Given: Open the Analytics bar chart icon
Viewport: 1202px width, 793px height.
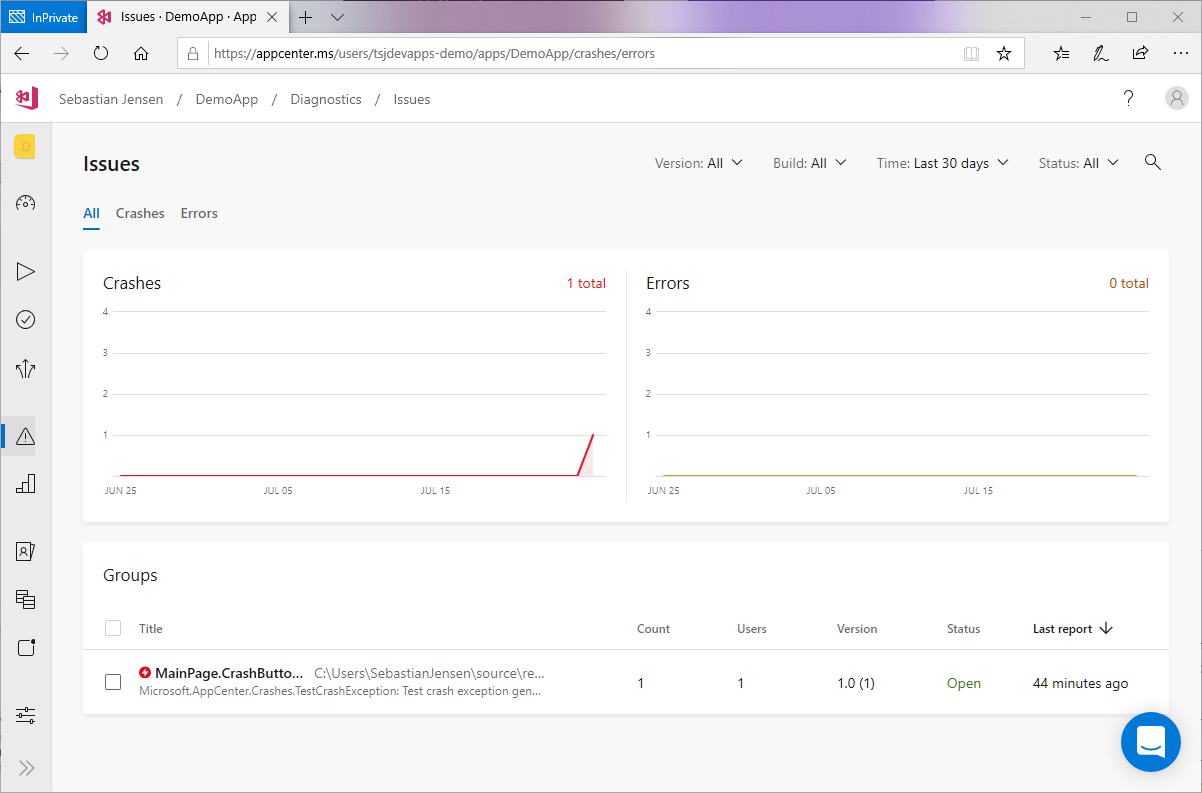Looking at the screenshot, I should click(26, 484).
